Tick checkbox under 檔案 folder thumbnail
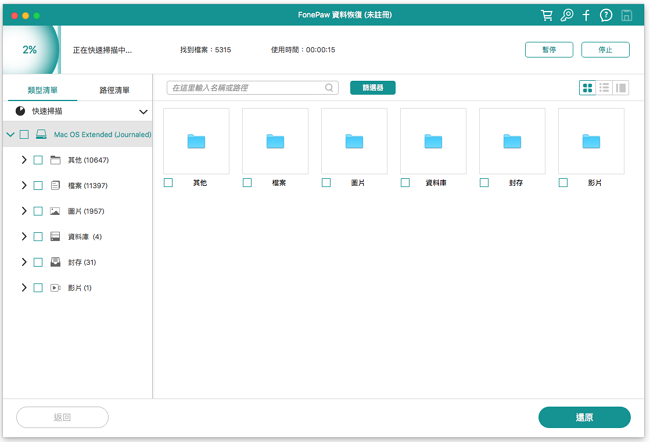The height and width of the screenshot is (442, 650). tap(247, 182)
